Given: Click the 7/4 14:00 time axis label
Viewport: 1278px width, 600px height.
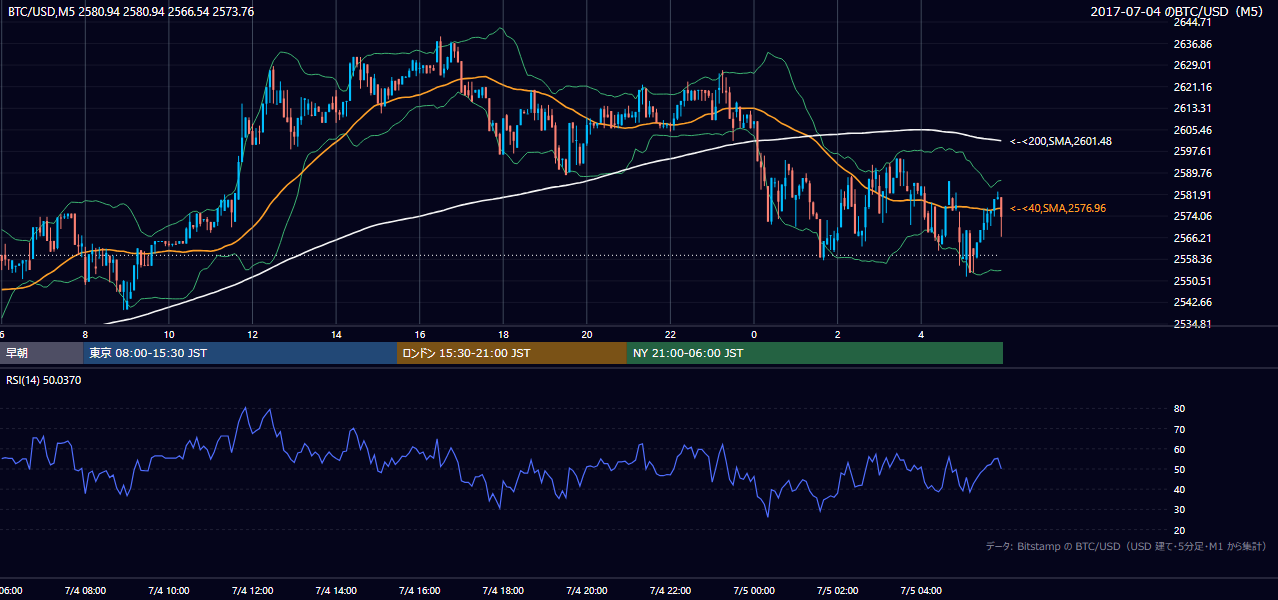Looking at the screenshot, I should tap(336, 591).
